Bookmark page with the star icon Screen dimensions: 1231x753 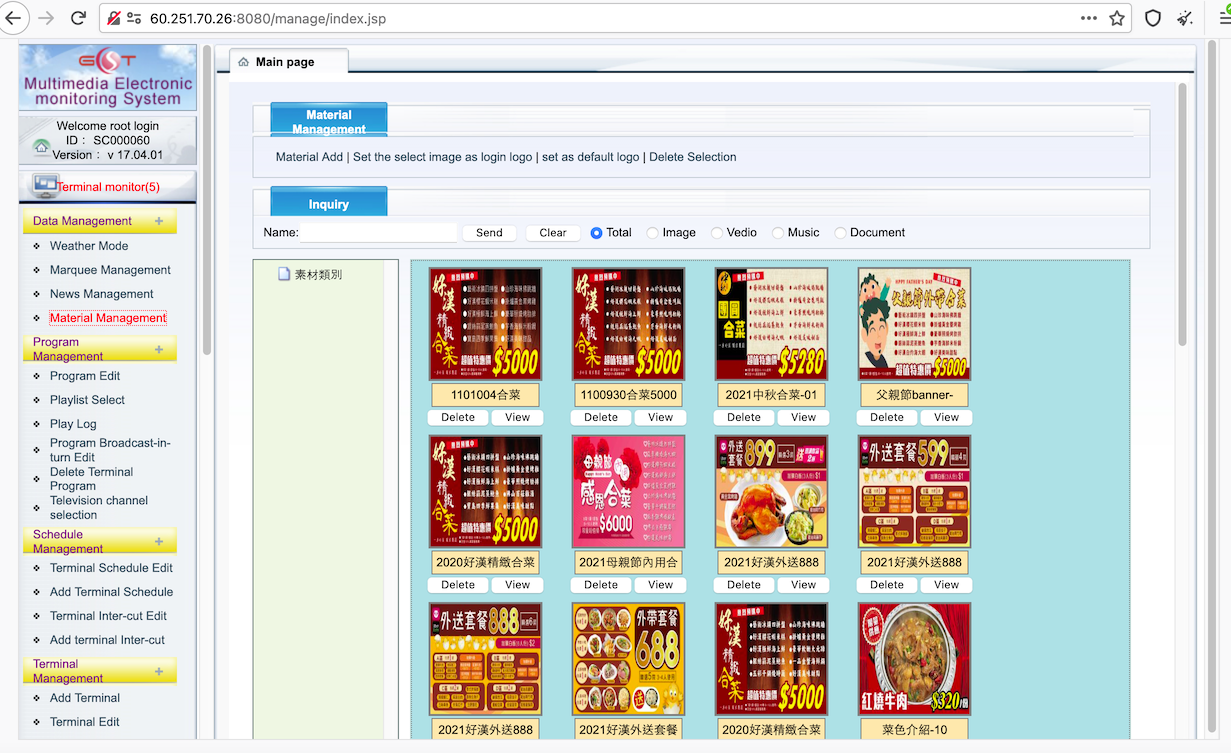(x=1117, y=18)
